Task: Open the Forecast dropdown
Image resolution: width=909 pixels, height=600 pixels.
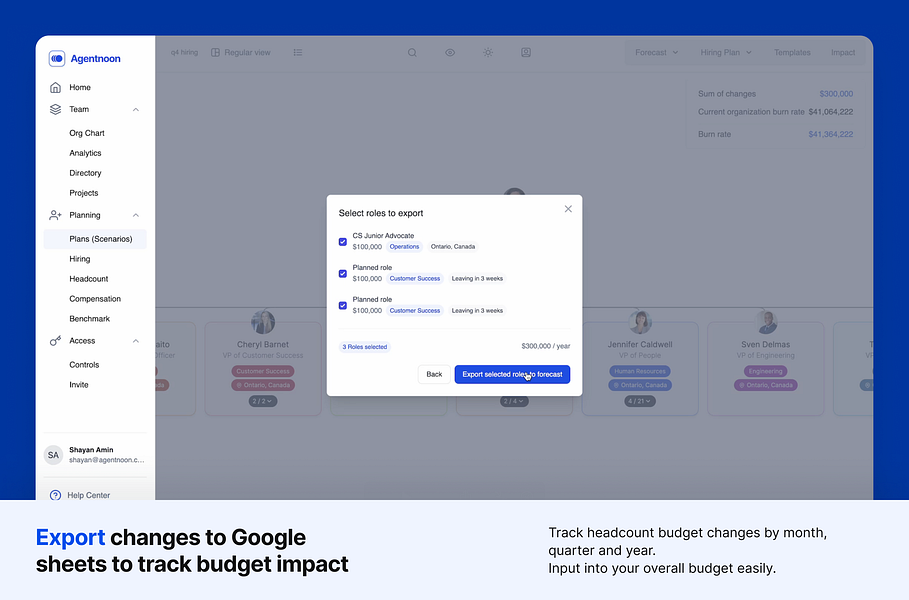Action: pyautogui.click(x=656, y=53)
